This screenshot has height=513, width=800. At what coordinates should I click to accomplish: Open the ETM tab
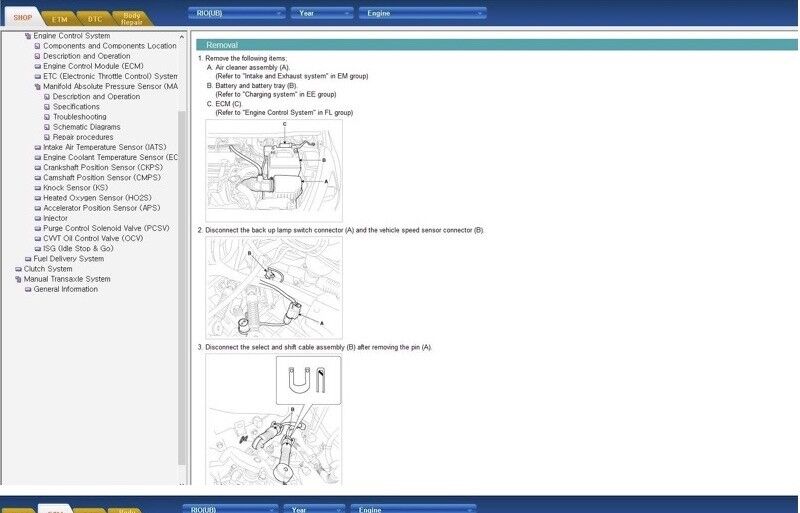[60, 17]
